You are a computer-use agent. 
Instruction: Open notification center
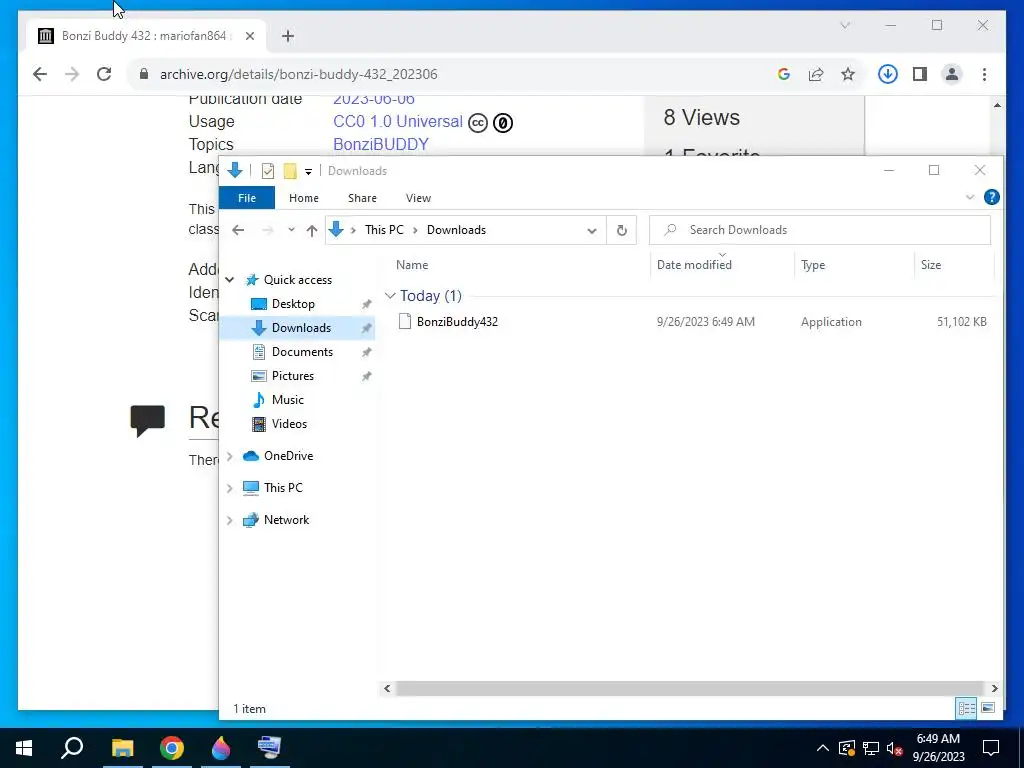point(991,748)
